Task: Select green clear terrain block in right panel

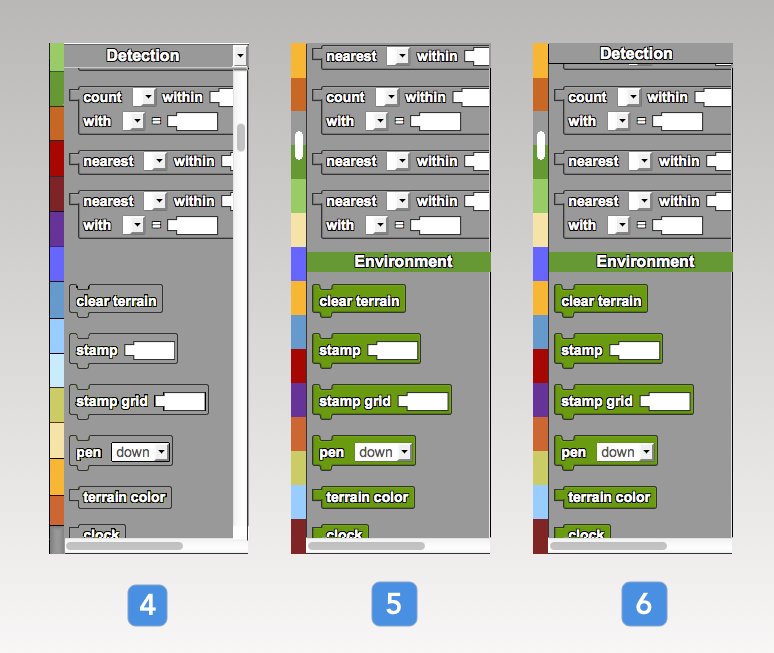Action: (601, 300)
